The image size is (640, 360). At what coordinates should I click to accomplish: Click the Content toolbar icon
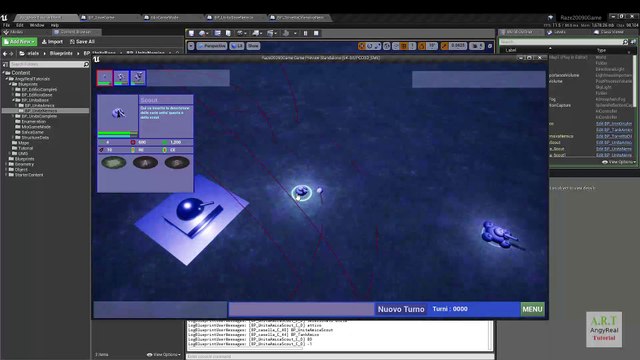click(x=218, y=33)
